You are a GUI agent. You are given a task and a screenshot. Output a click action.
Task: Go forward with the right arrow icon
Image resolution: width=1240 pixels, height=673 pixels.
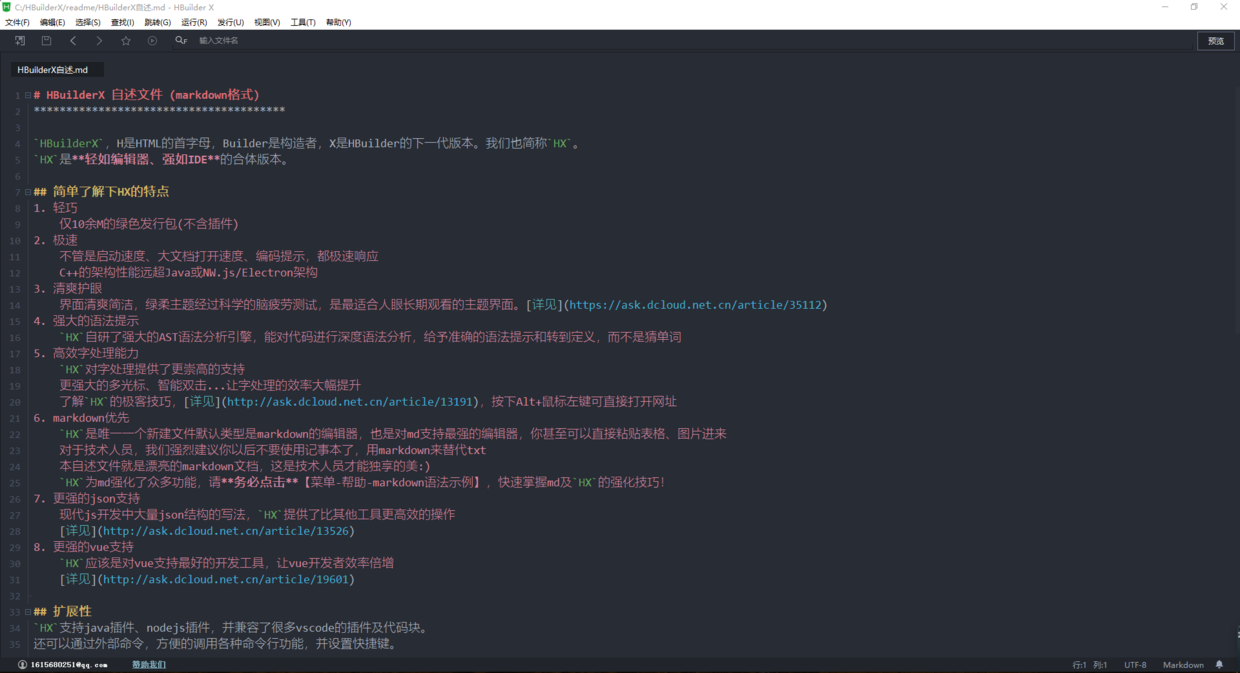pos(99,41)
